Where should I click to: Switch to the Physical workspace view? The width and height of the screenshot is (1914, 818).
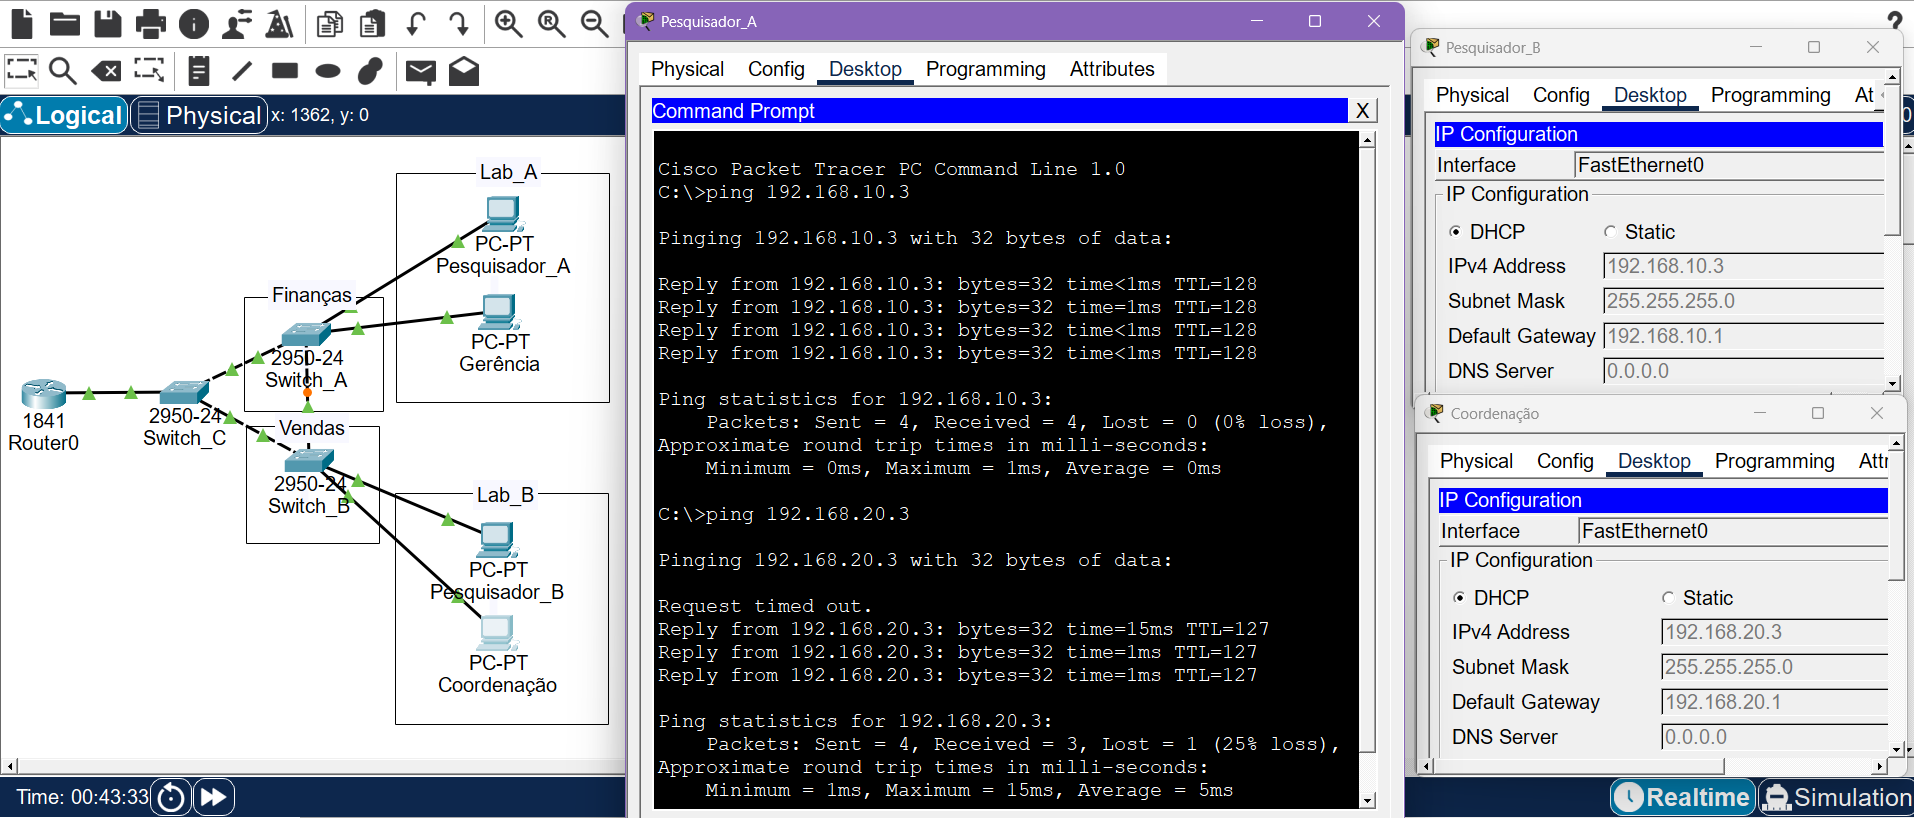click(199, 115)
